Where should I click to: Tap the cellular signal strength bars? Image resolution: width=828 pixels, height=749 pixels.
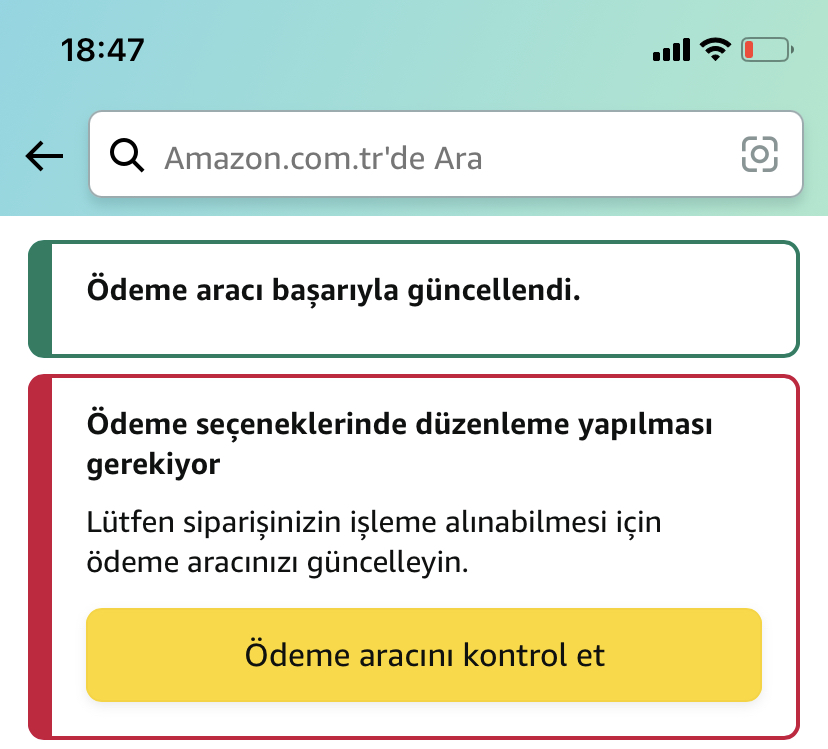pyautogui.click(x=671, y=49)
